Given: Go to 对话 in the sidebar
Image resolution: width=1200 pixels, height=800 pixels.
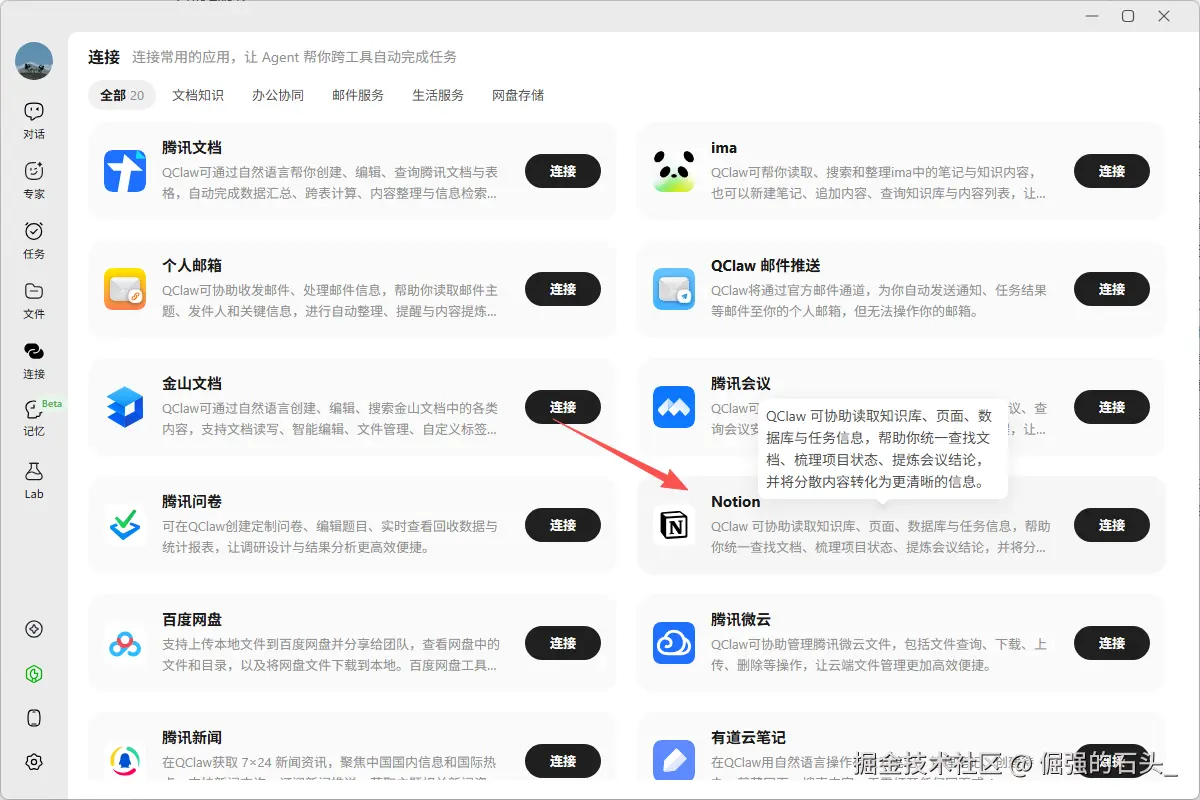Looking at the screenshot, I should pyautogui.click(x=34, y=120).
